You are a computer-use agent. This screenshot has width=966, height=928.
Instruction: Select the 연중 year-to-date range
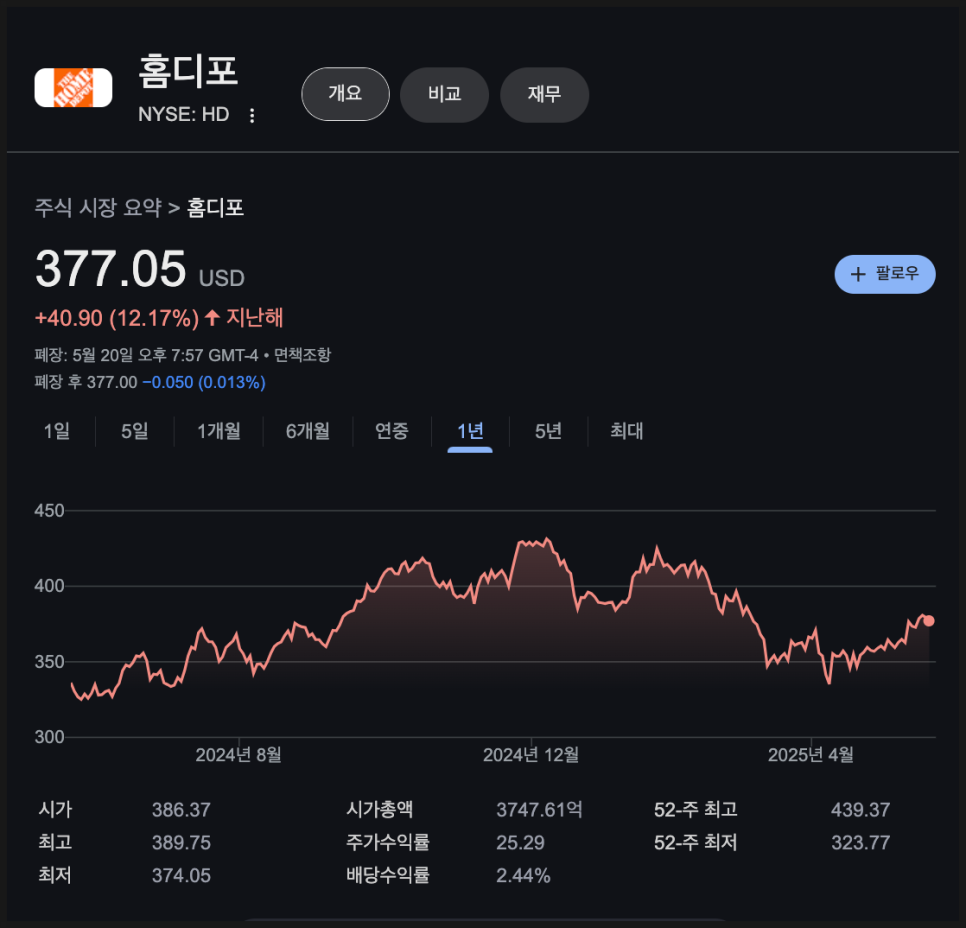tap(392, 431)
